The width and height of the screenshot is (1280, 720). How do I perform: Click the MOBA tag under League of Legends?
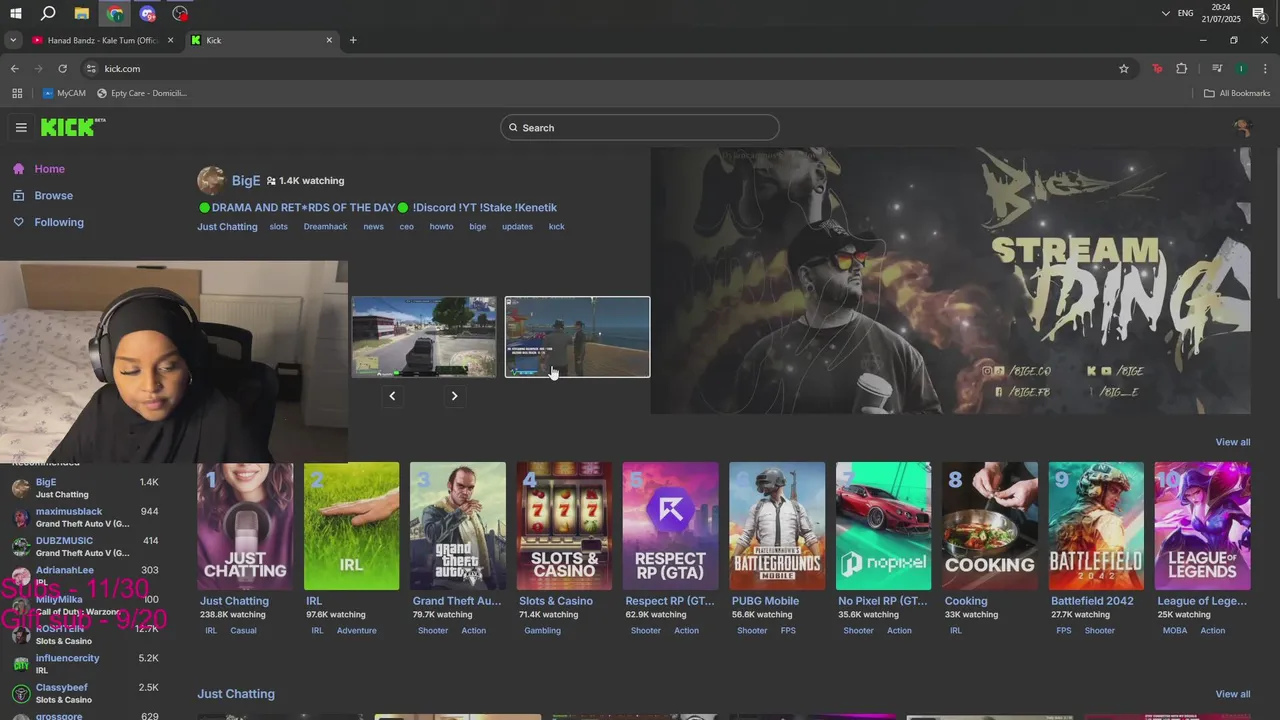click(x=1175, y=631)
